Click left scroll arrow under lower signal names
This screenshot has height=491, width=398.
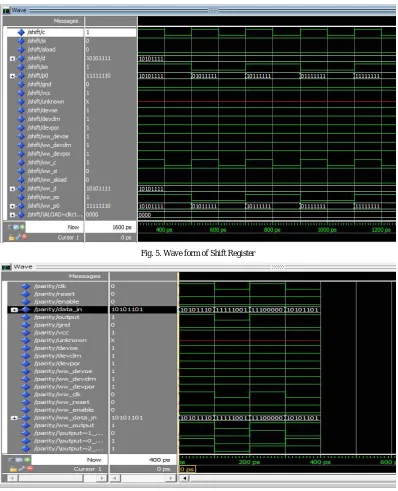[12, 478]
